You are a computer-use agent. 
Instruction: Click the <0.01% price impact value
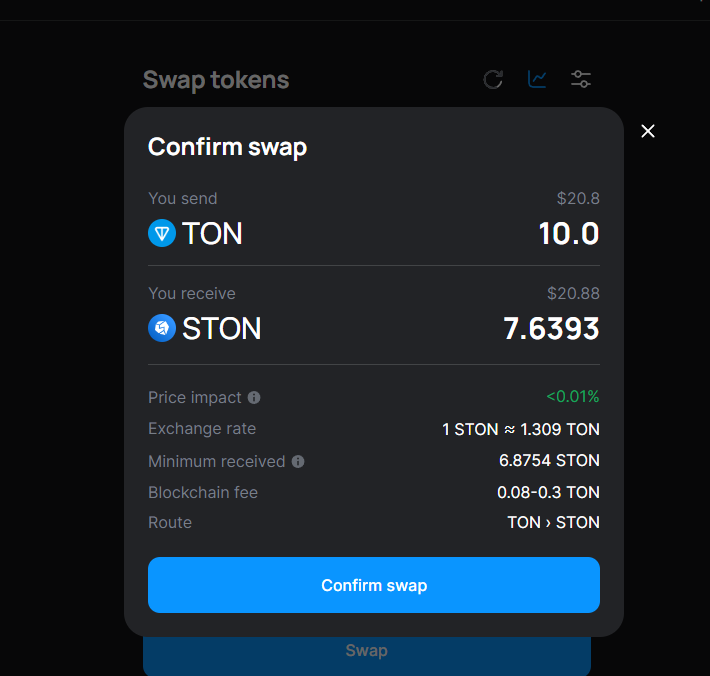[572, 397]
